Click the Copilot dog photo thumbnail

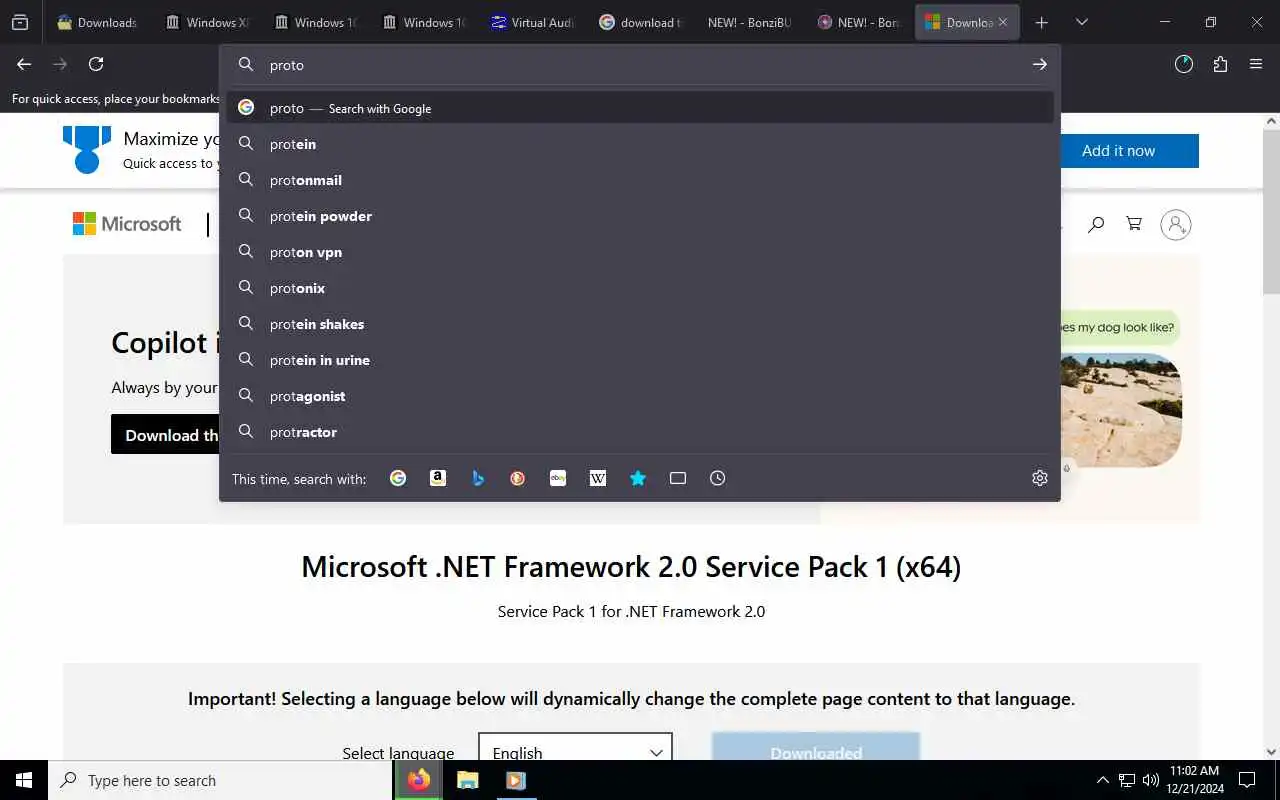(x=1121, y=410)
